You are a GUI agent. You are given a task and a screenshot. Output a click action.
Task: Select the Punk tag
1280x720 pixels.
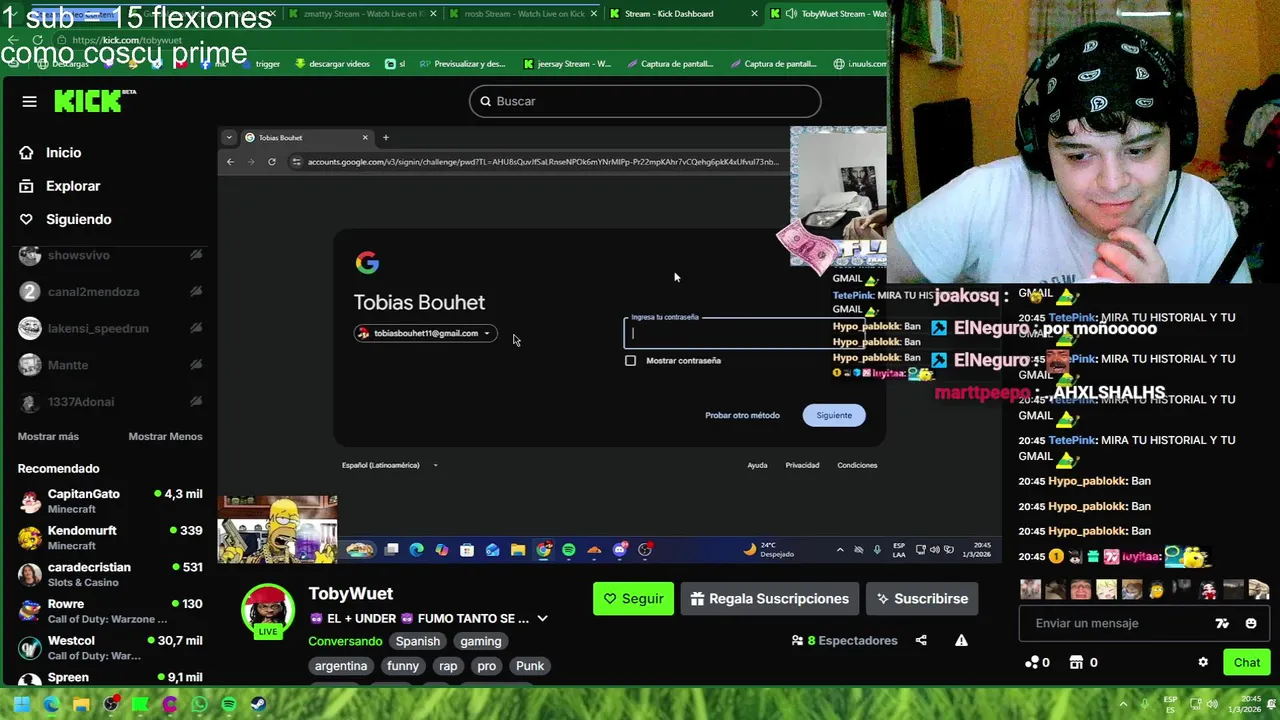click(530, 666)
